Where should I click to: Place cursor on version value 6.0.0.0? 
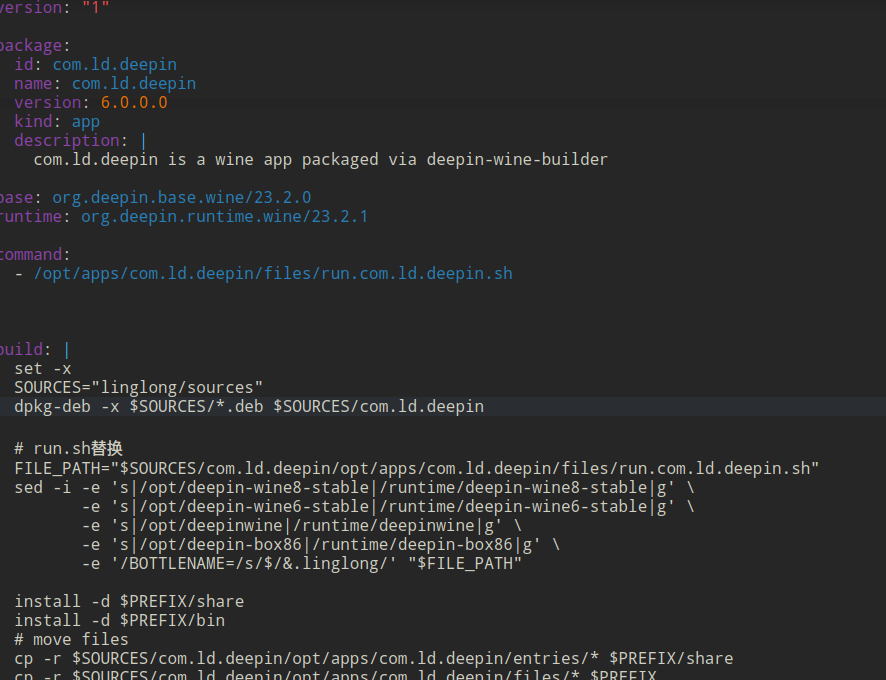(x=134, y=102)
